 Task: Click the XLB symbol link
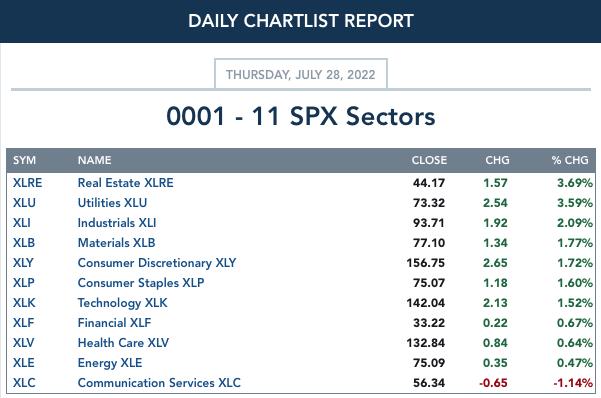coord(24,243)
